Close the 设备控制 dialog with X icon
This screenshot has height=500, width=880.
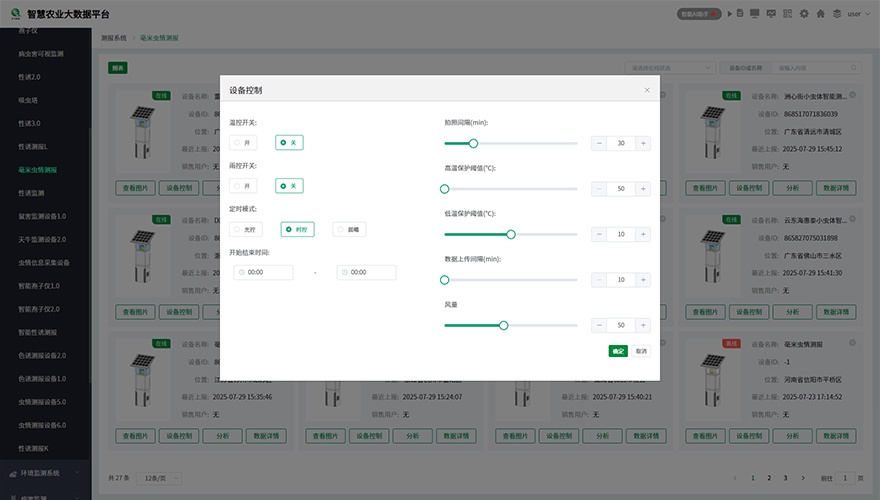(647, 90)
